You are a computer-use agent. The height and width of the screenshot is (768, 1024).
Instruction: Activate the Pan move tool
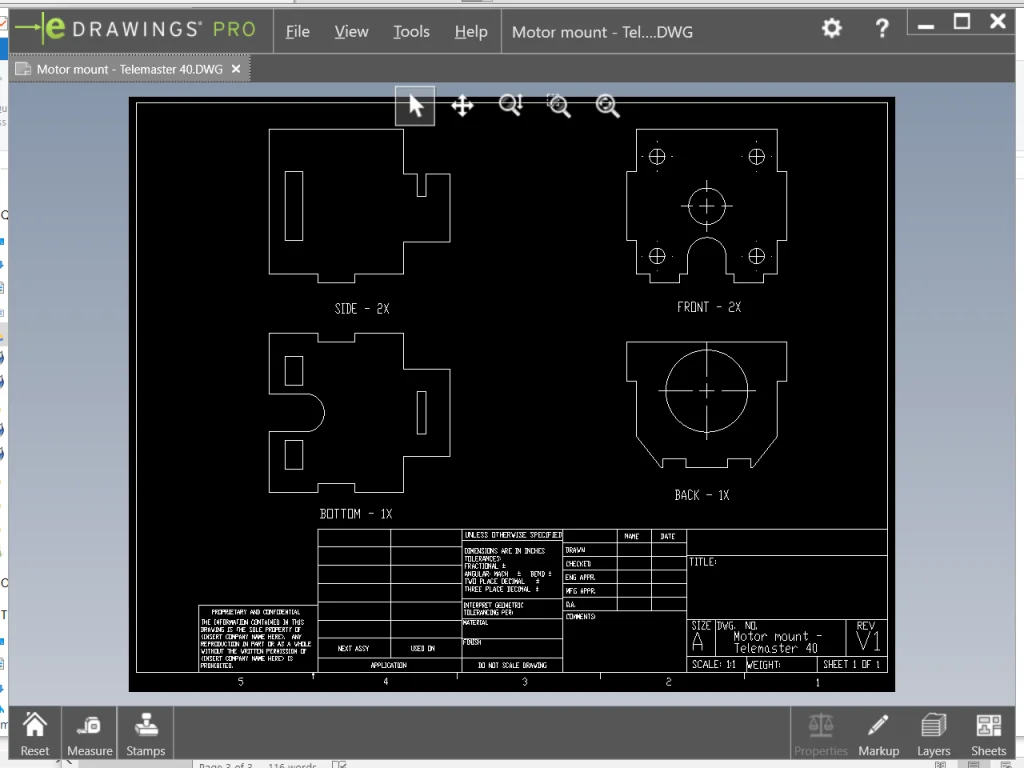[x=462, y=106]
